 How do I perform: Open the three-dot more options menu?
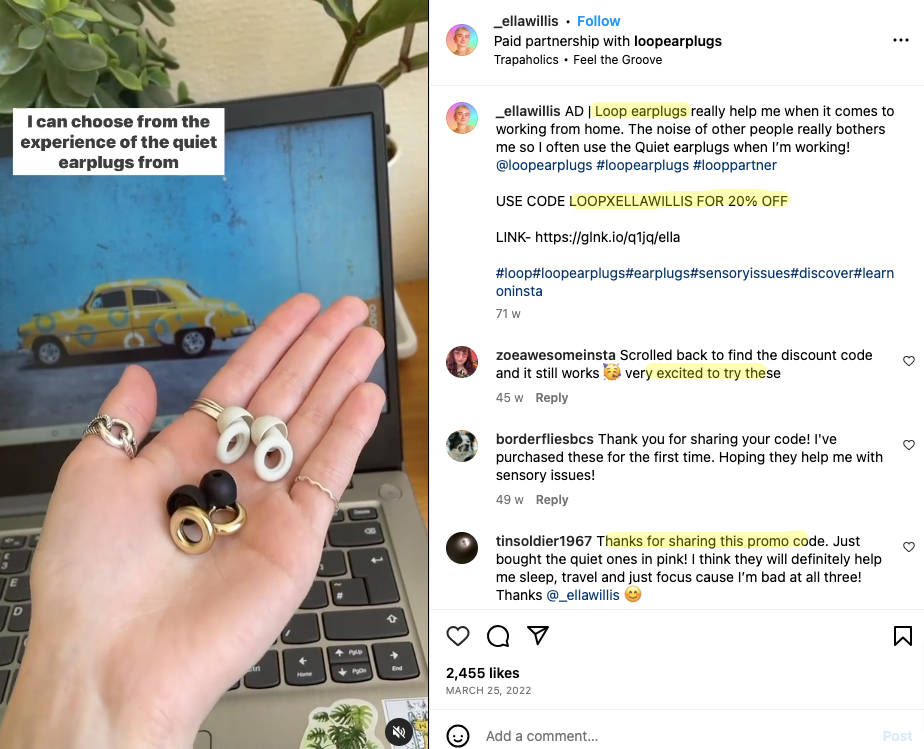(x=900, y=40)
